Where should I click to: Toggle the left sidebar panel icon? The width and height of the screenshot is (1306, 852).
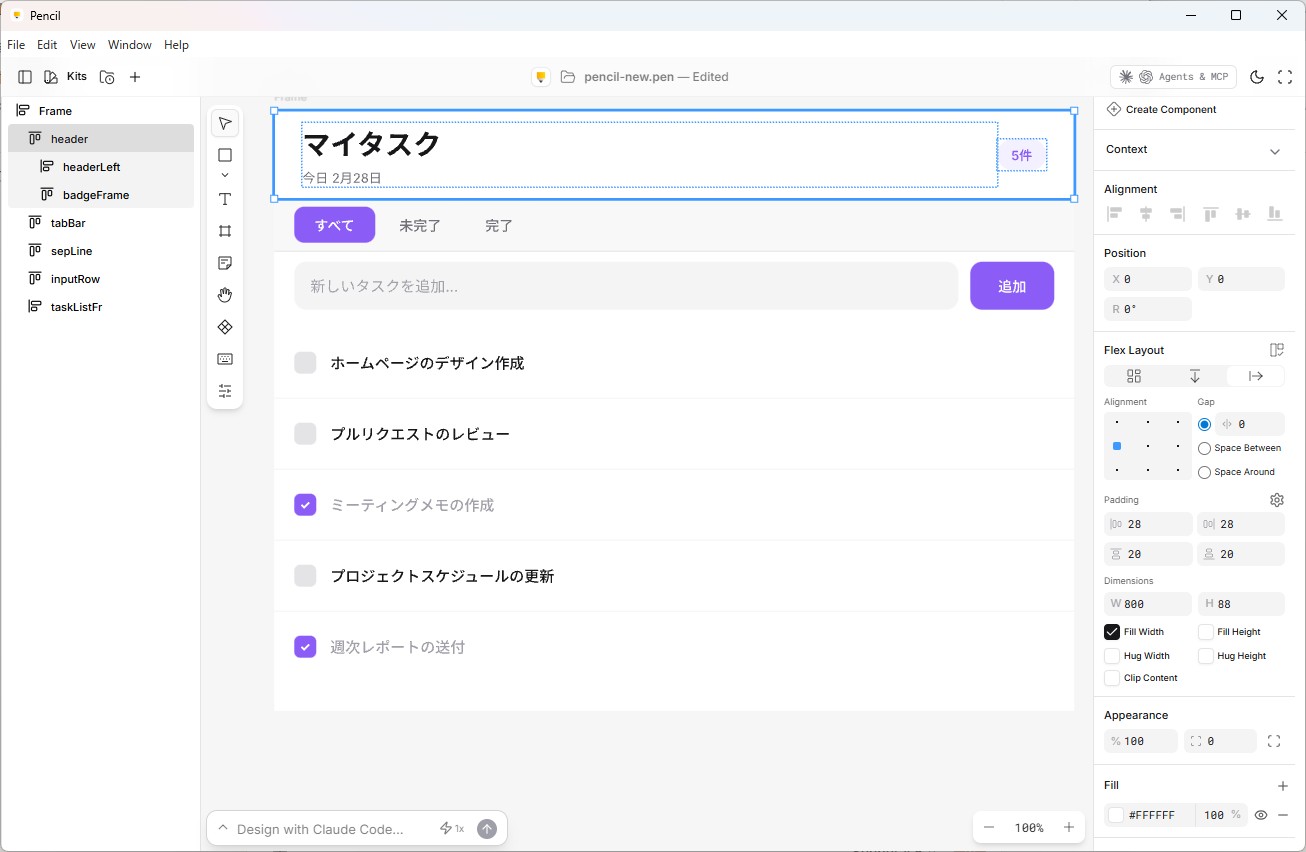(x=25, y=77)
